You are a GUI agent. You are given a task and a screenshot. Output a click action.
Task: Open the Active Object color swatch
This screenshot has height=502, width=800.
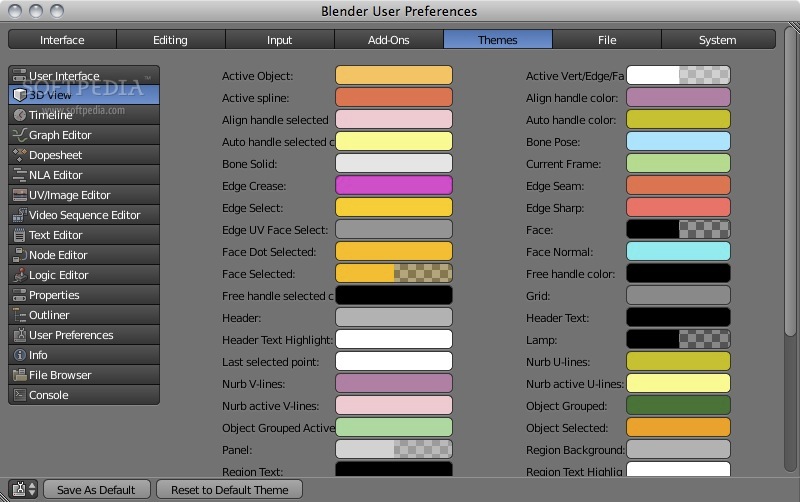coord(394,76)
